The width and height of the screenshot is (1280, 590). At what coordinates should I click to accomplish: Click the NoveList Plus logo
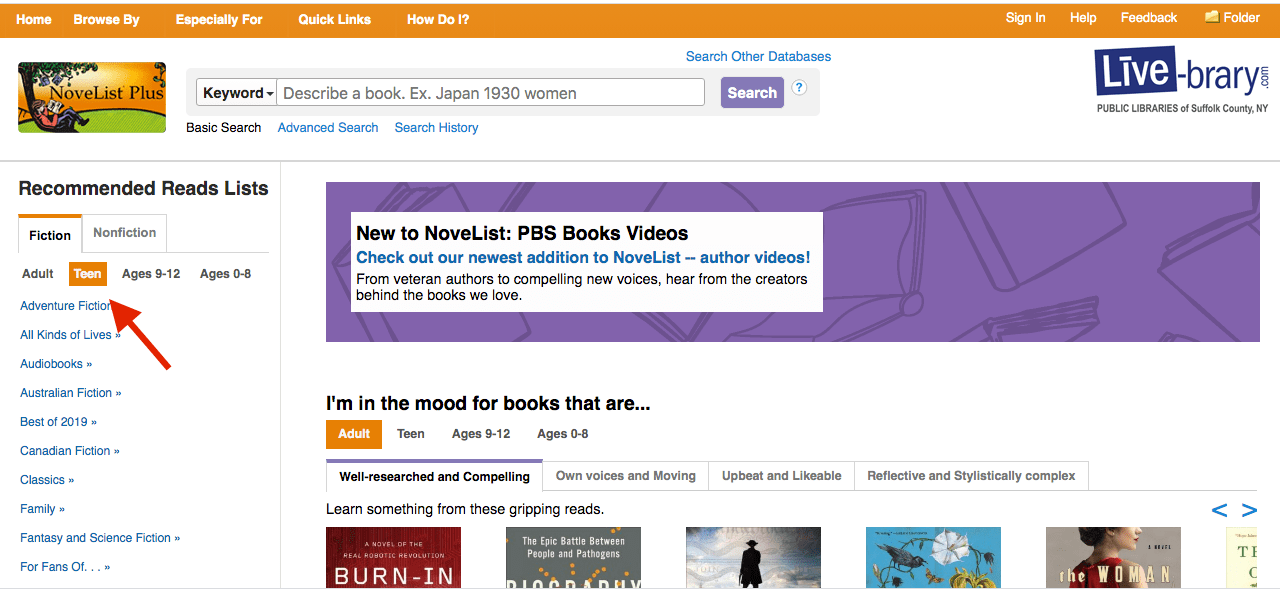[92, 97]
